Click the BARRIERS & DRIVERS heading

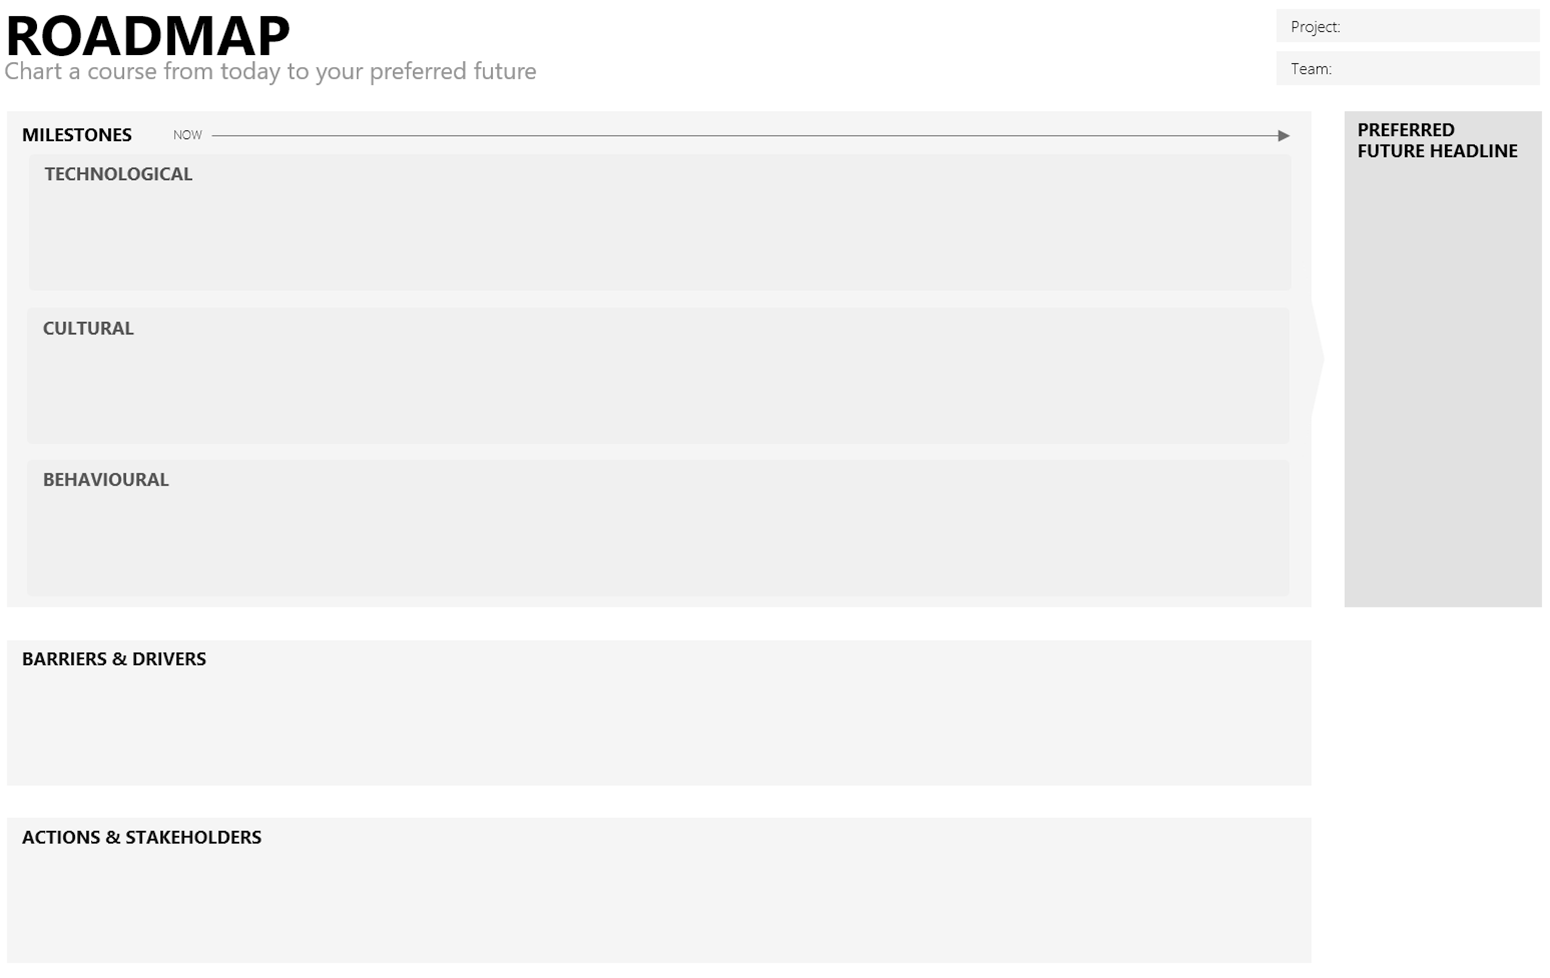[114, 659]
